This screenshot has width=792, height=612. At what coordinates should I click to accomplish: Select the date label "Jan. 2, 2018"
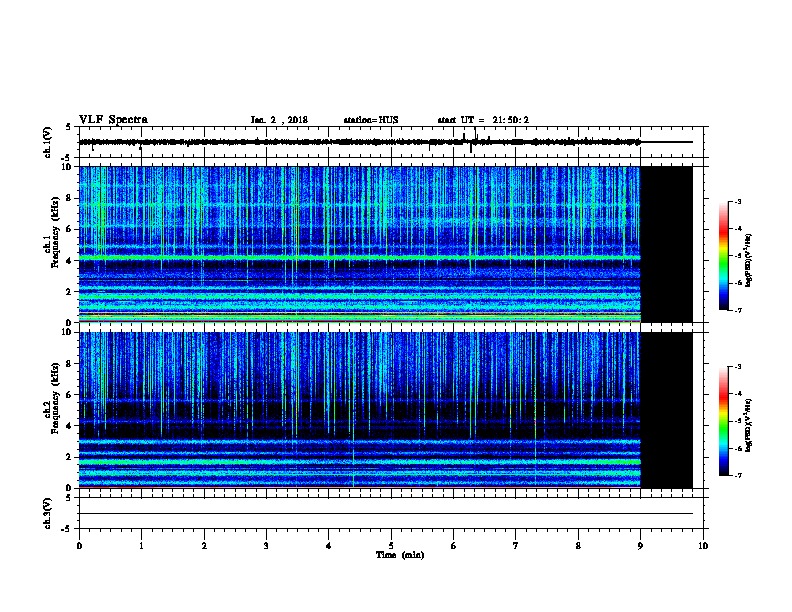(x=279, y=120)
